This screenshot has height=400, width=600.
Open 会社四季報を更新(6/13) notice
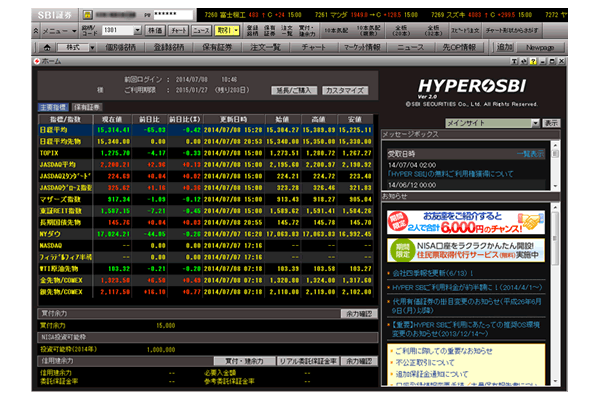[433, 273]
